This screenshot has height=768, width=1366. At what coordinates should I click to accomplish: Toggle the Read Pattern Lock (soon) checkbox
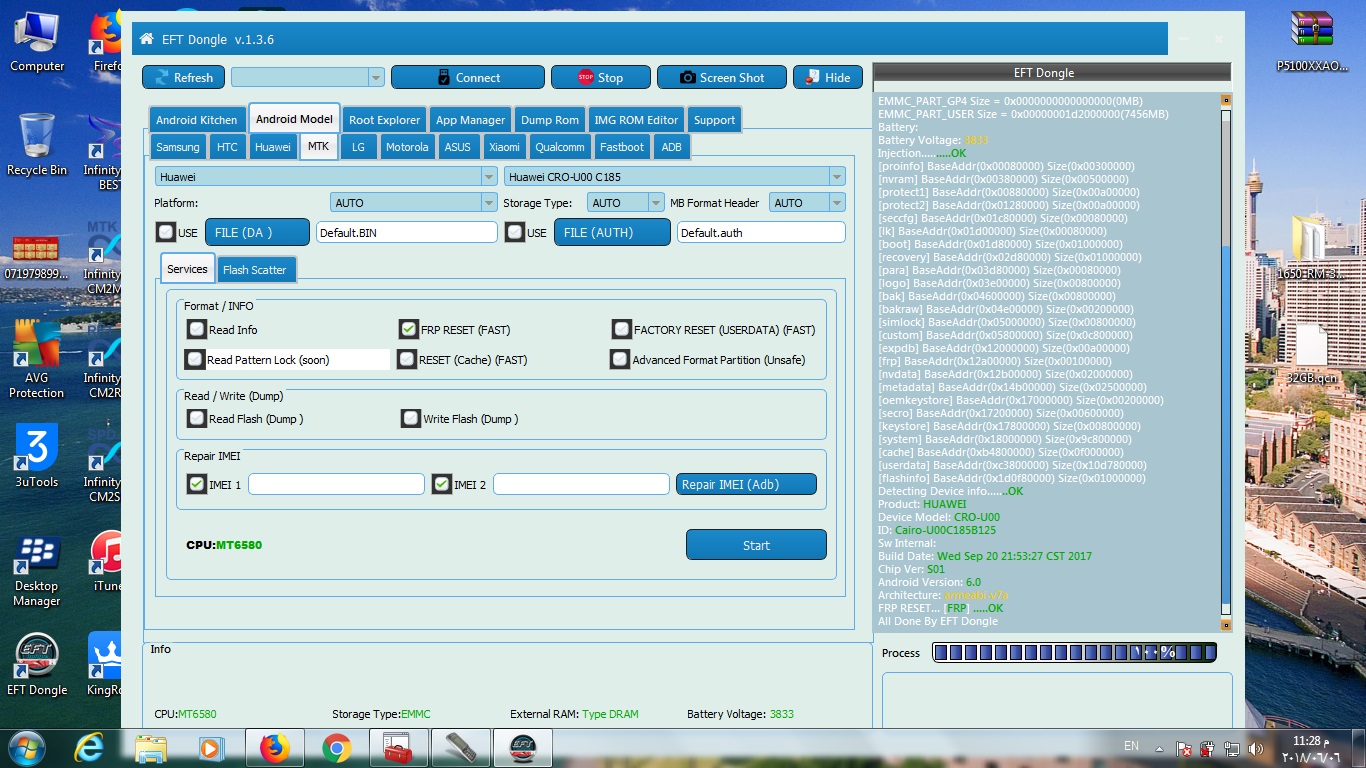pyautogui.click(x=195, y=359)
